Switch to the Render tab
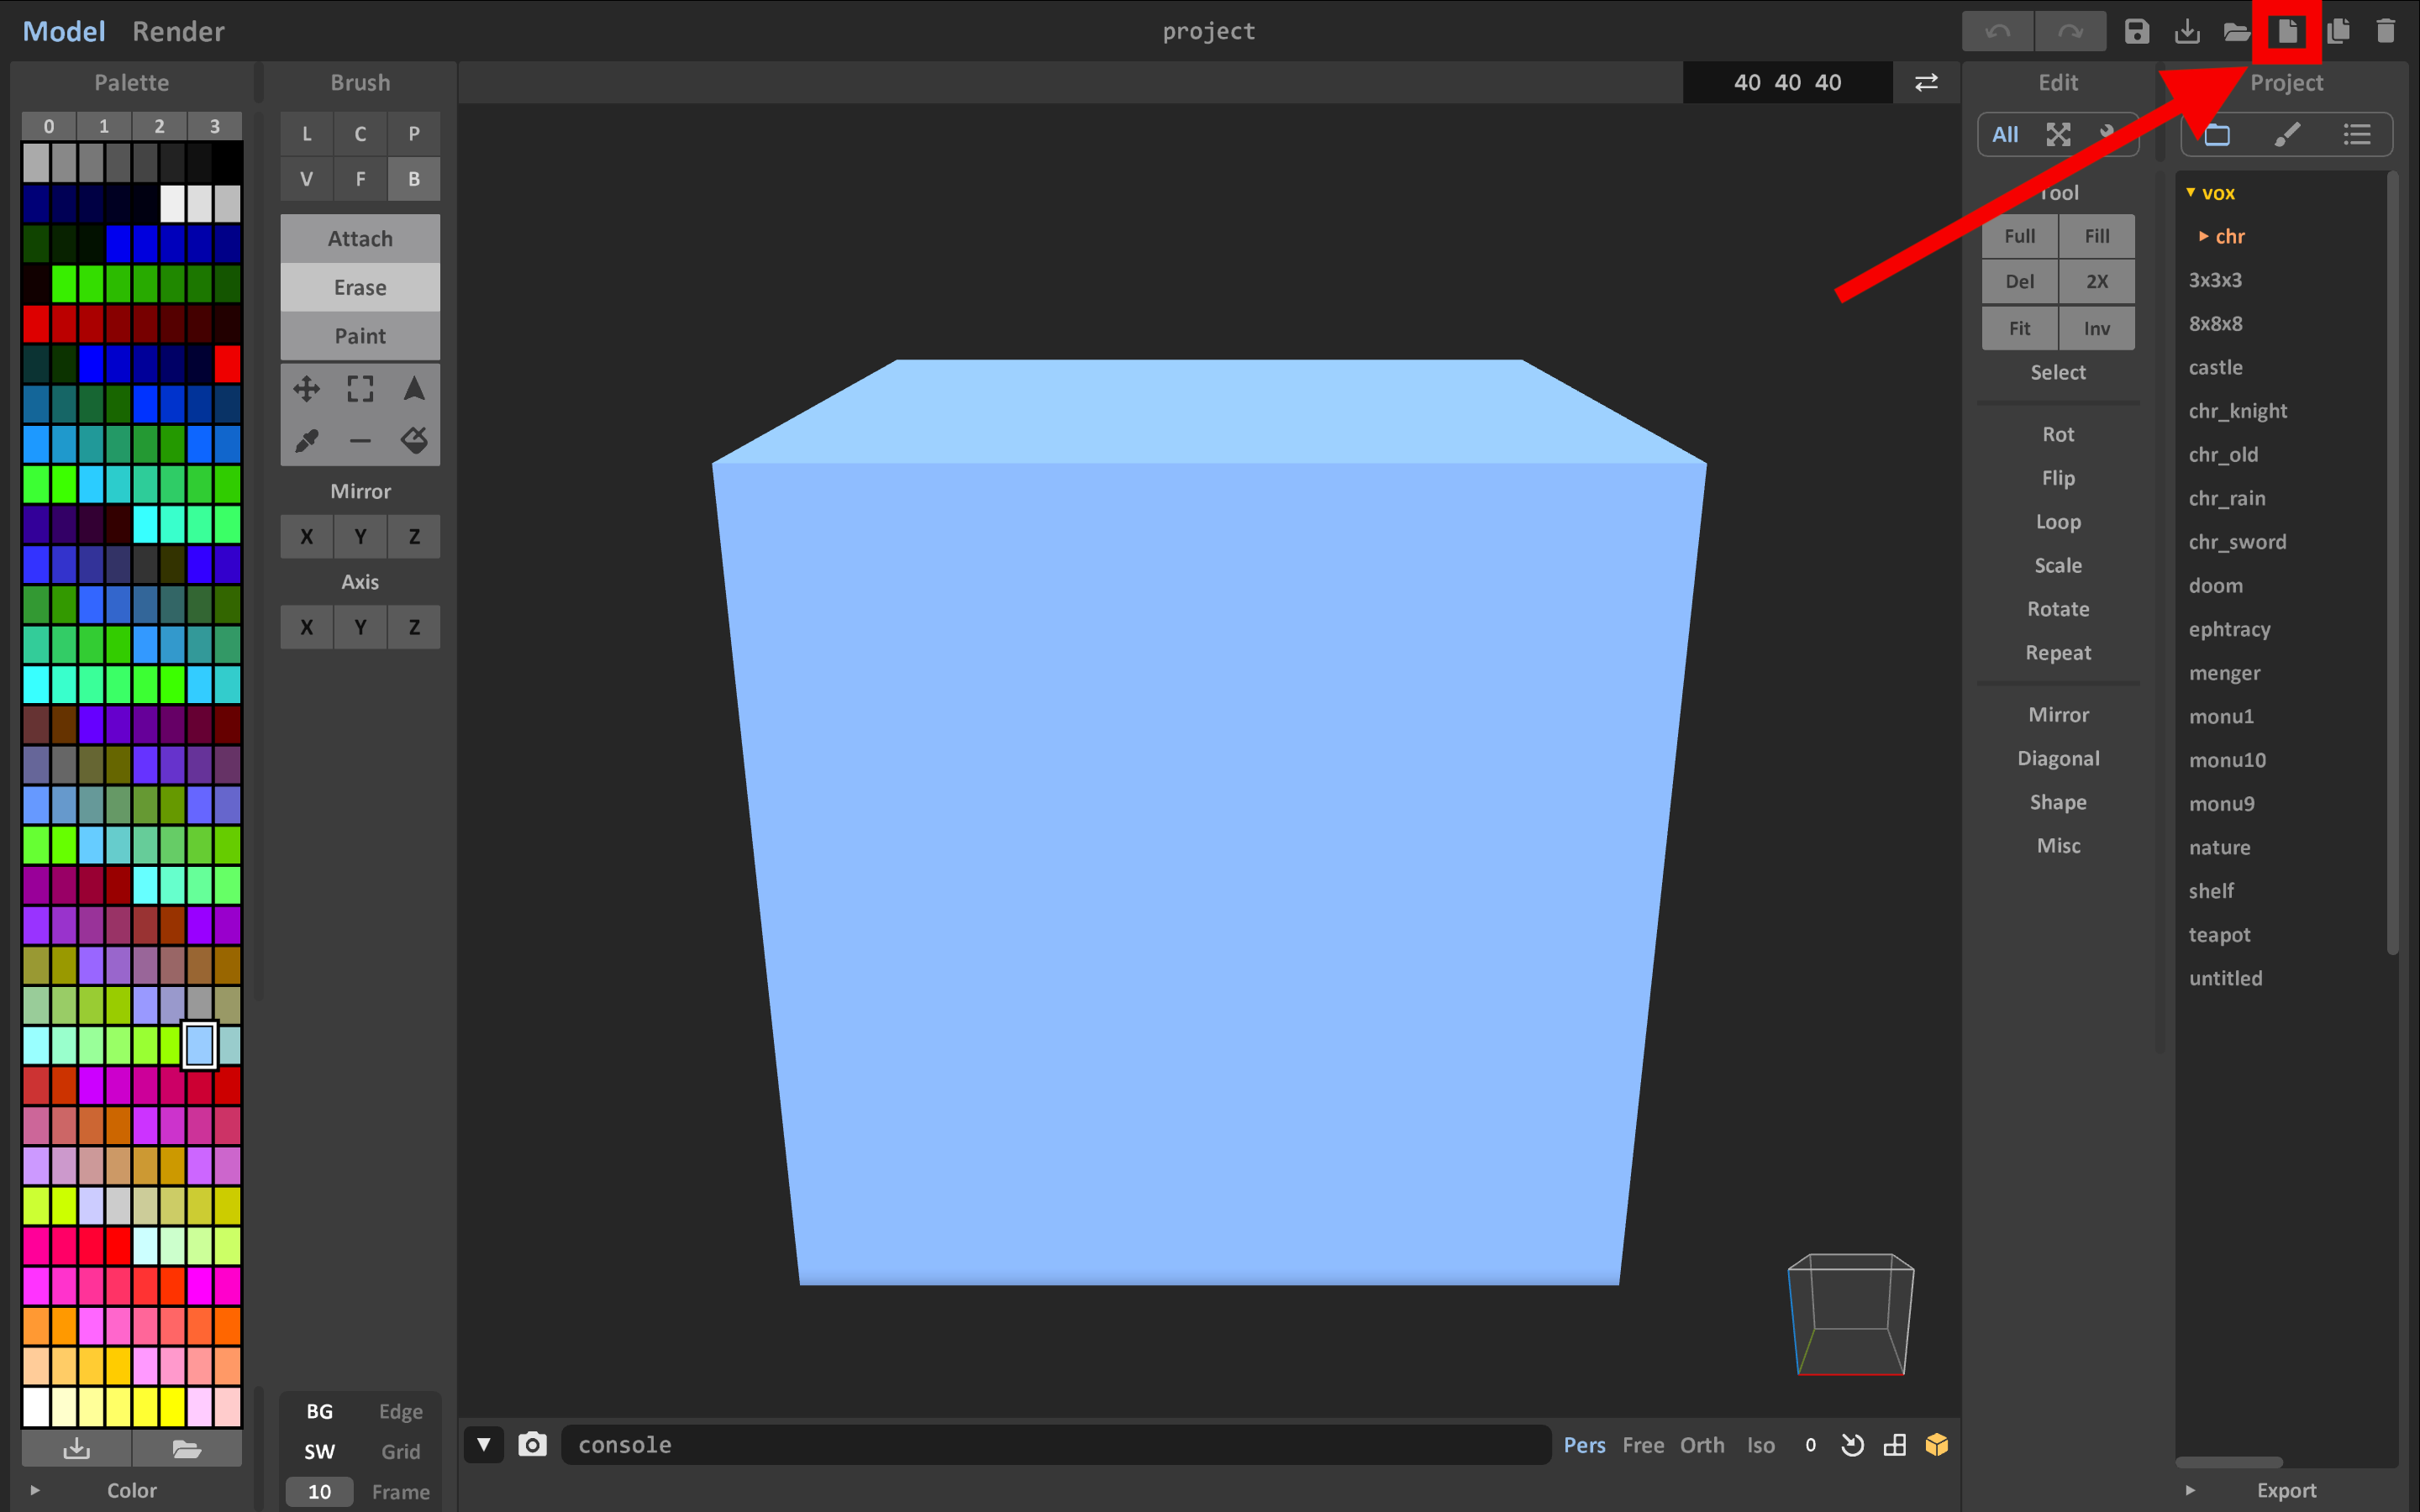 point(178,31)
